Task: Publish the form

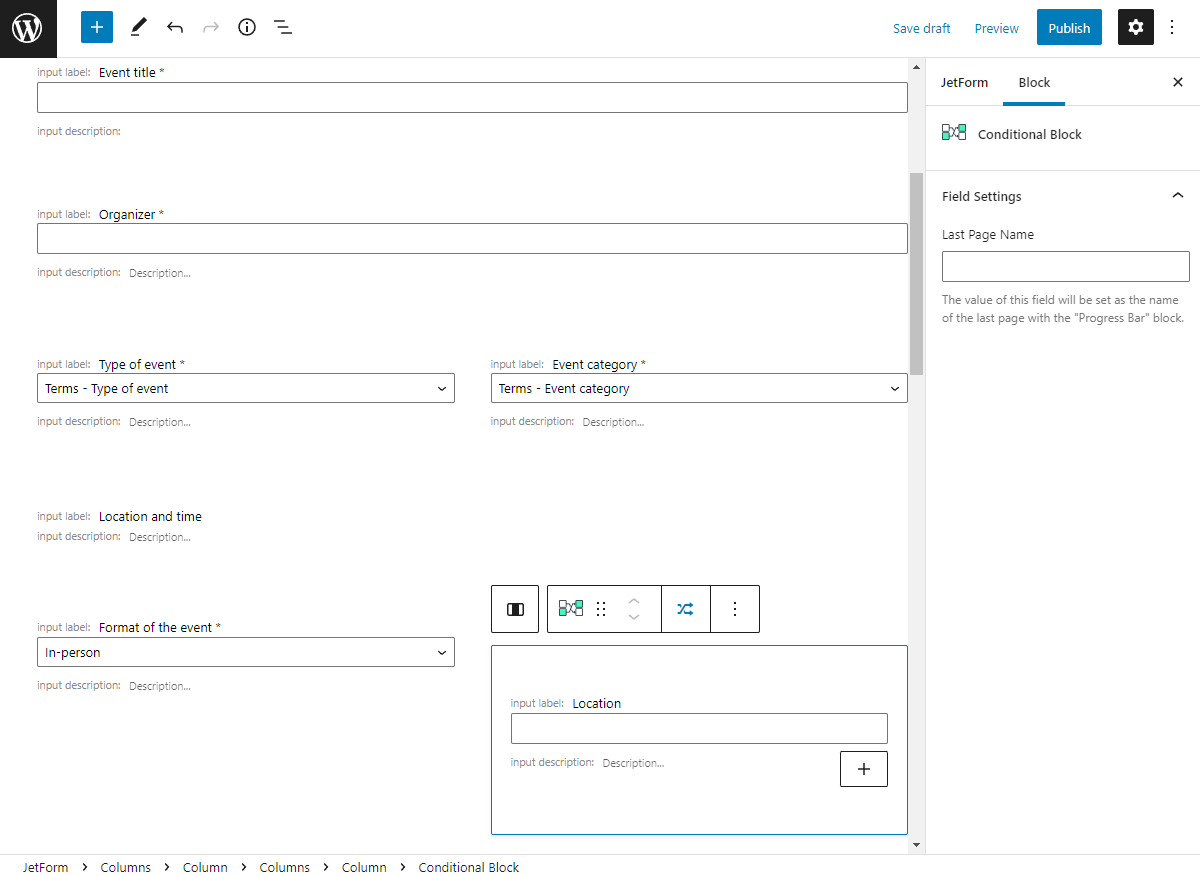Action: [x=1069, y=27]
